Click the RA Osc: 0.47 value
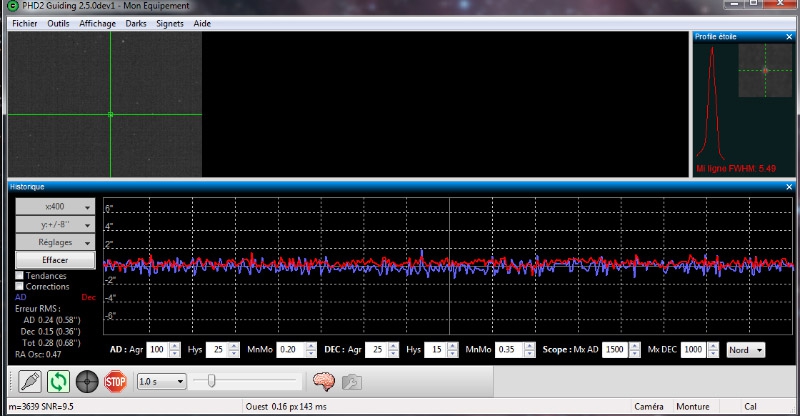Image resolution: width=800 pixels, height=416 pixels. pos(38,354)
